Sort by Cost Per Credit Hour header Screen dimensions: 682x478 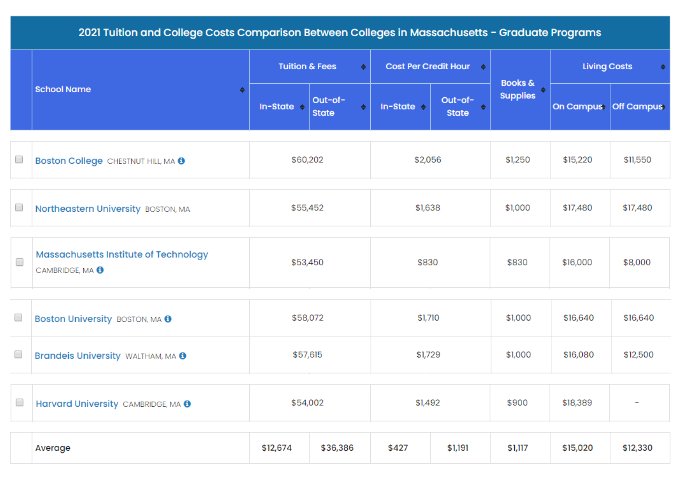point(483,67)
